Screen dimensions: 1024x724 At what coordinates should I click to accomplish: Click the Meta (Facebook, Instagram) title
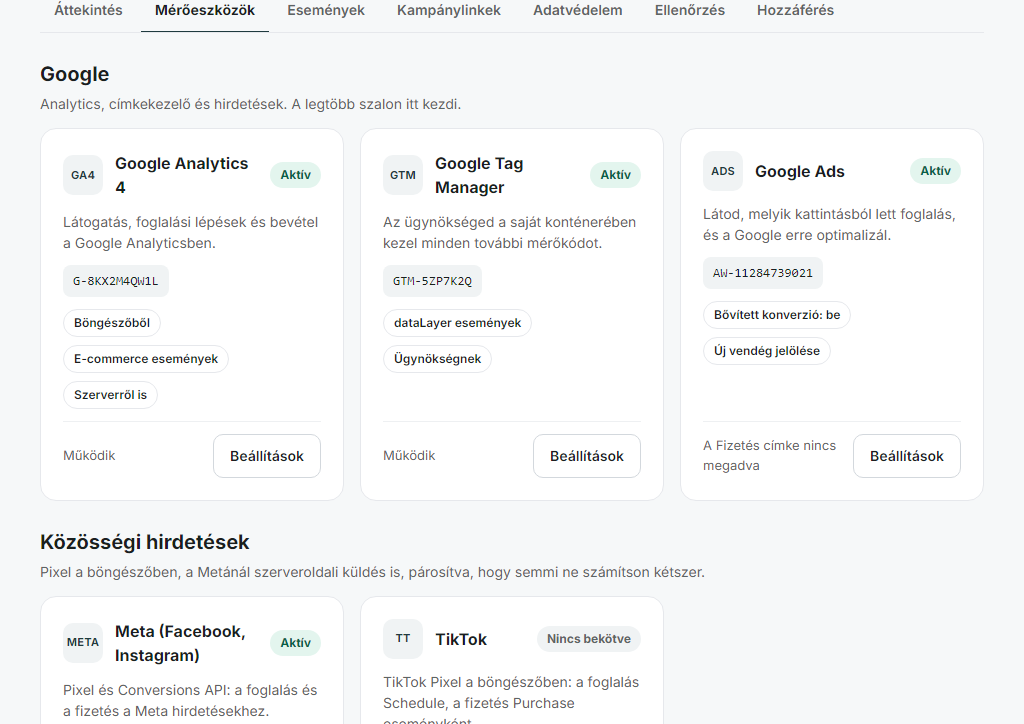(x=180, y=643)
